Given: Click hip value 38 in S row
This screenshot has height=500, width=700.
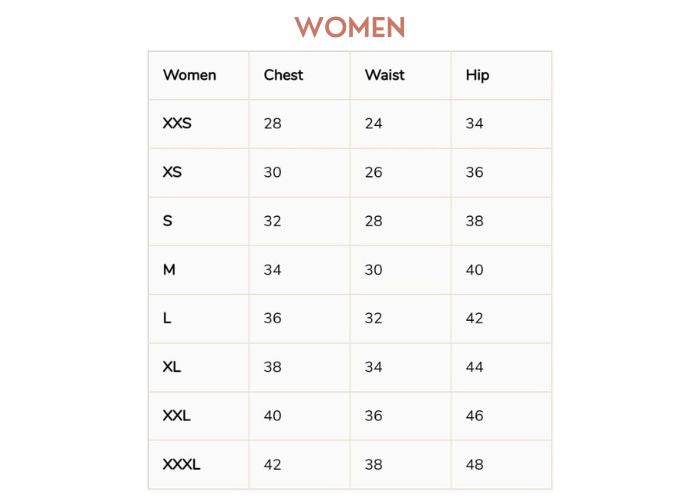Looking at the screenshot, I should pyautogui.click(x=474, y=221).
